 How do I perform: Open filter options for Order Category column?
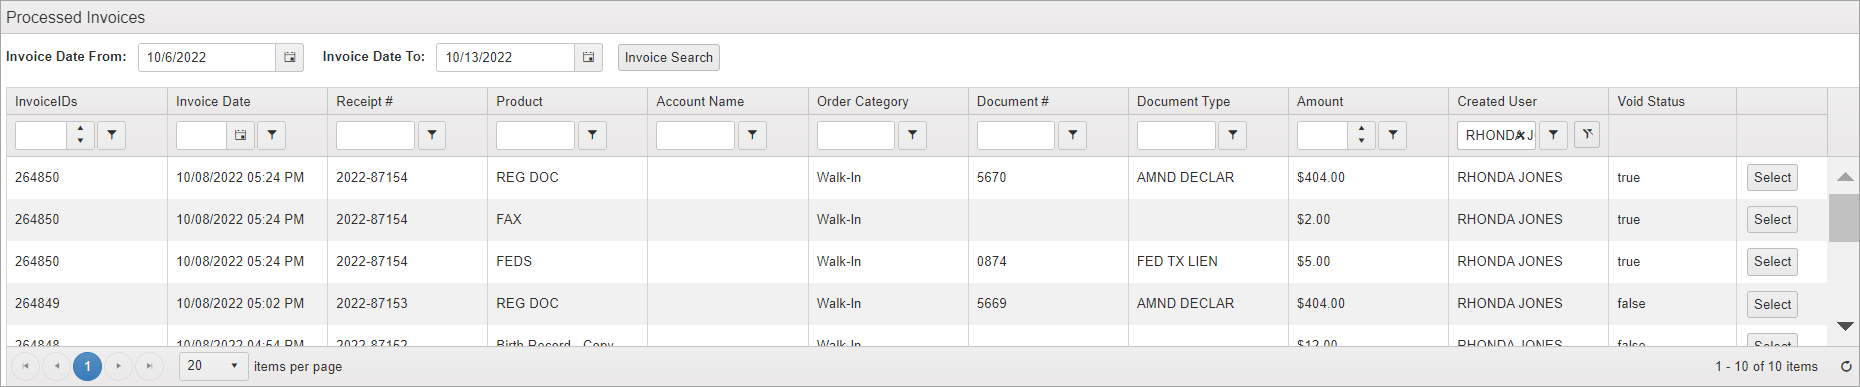click(912, 135)
